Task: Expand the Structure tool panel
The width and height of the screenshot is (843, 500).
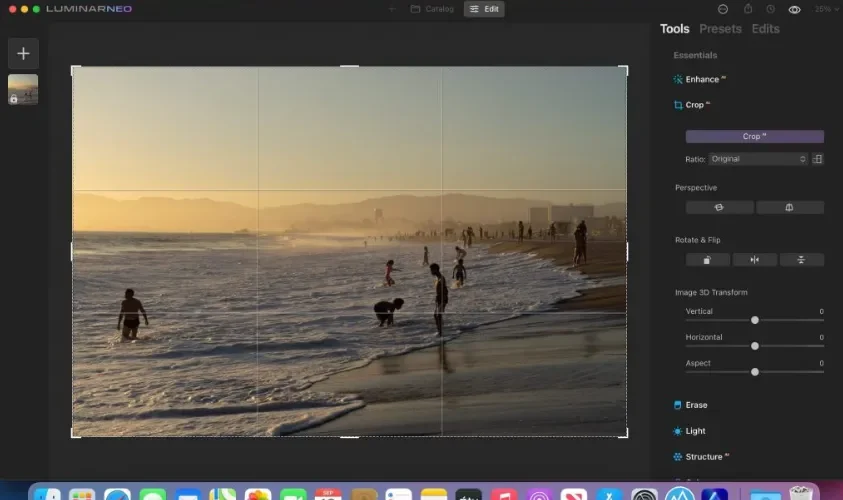Action: click(x=701, y=457)
